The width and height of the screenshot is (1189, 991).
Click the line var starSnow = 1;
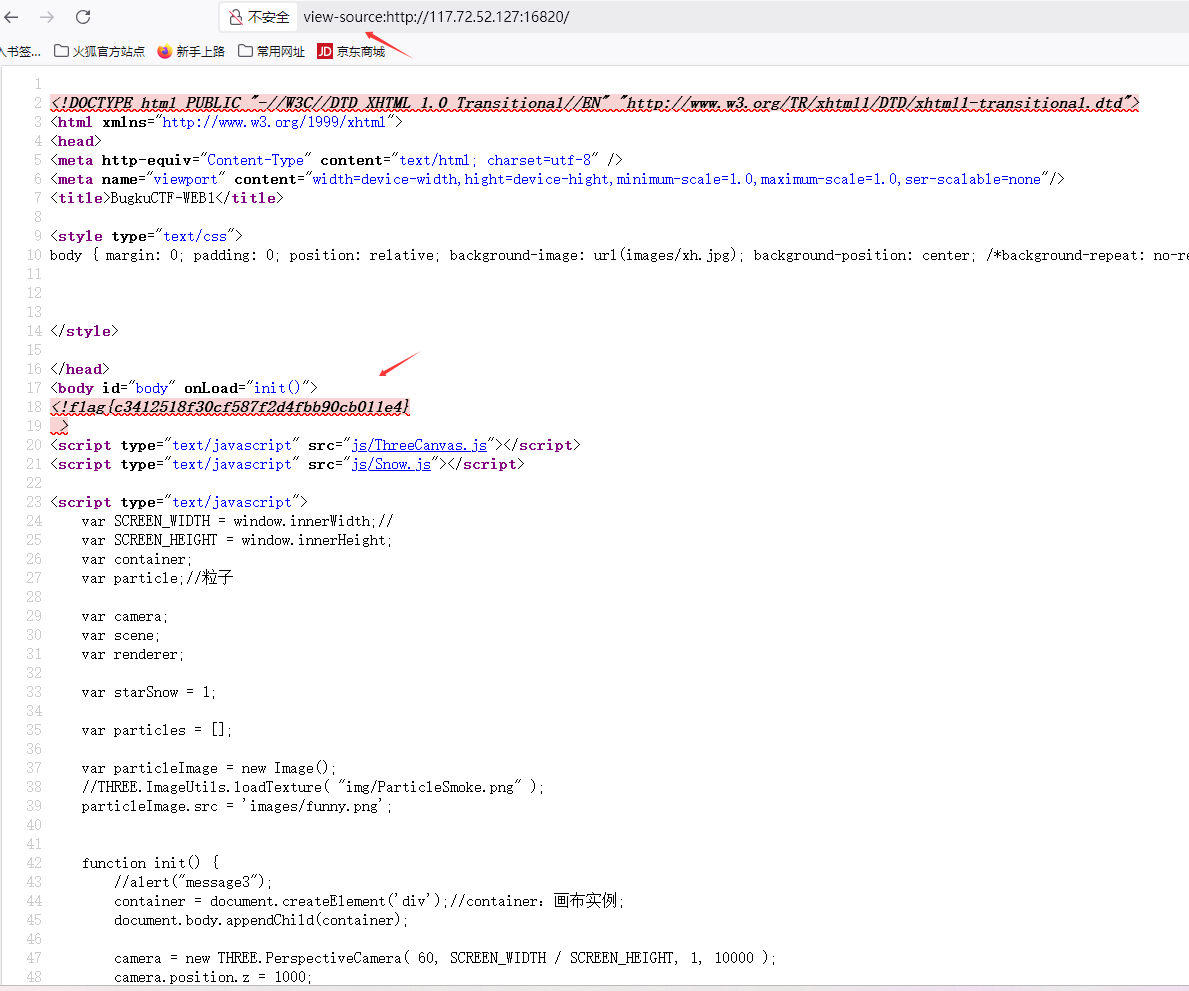click(x=149, y=692)
